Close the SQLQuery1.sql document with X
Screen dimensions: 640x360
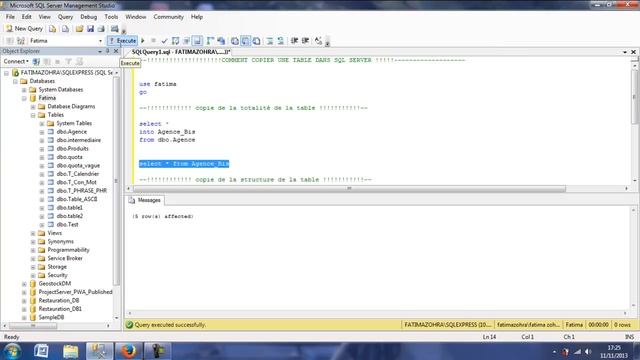coord(633,52)
